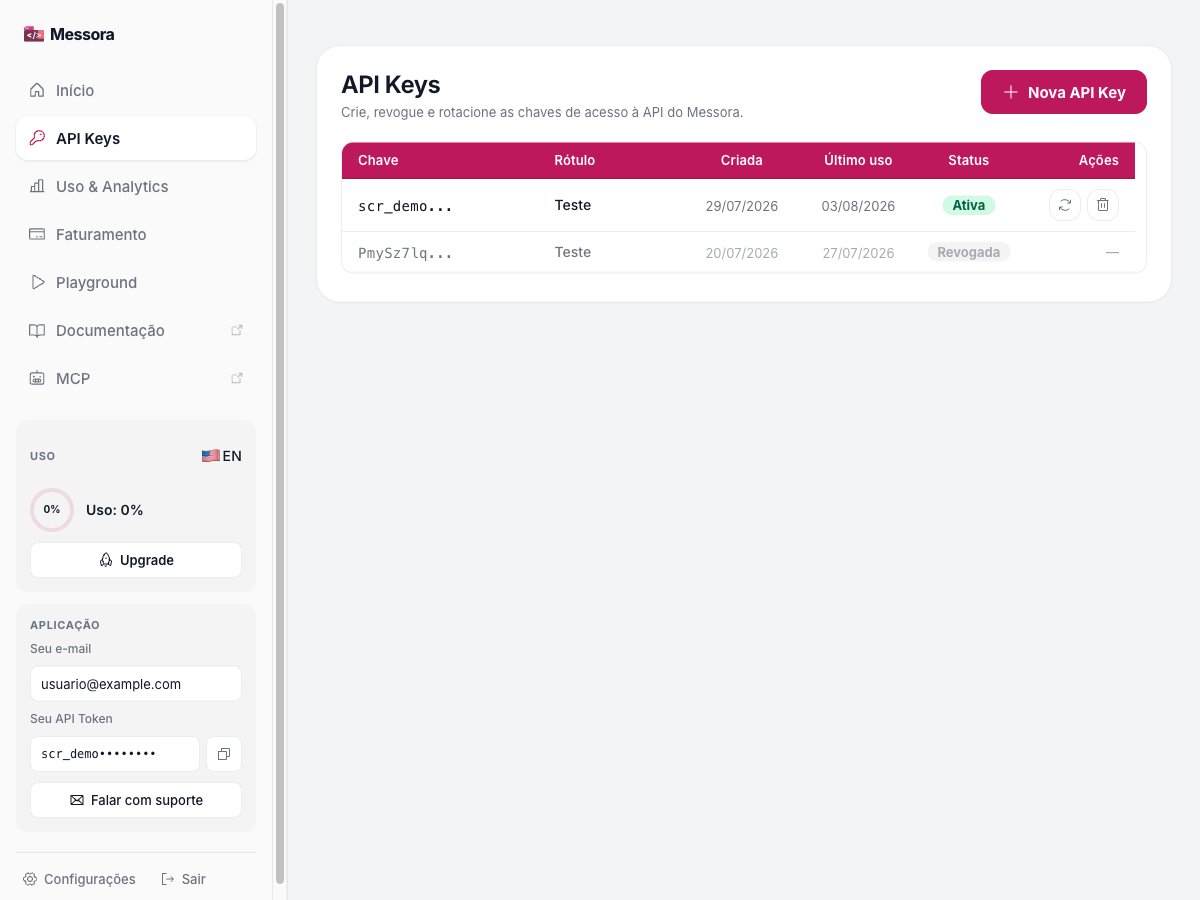Click the Teste label in PmySz7lq row
The height and width of the screenshot is (900, 1200).
(x=573, y=252)
